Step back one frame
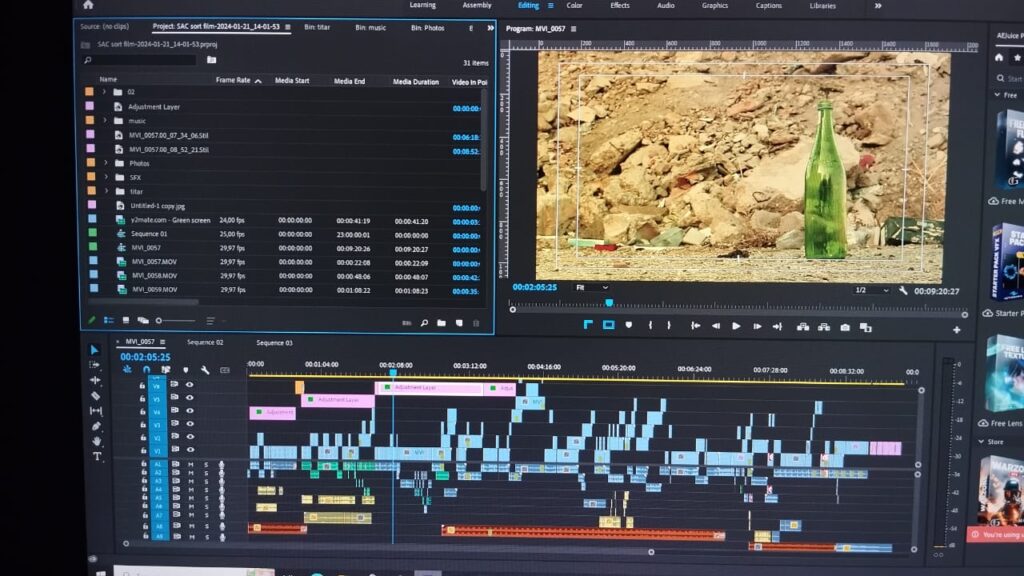The image size is (1024, 576). point(716,326)
